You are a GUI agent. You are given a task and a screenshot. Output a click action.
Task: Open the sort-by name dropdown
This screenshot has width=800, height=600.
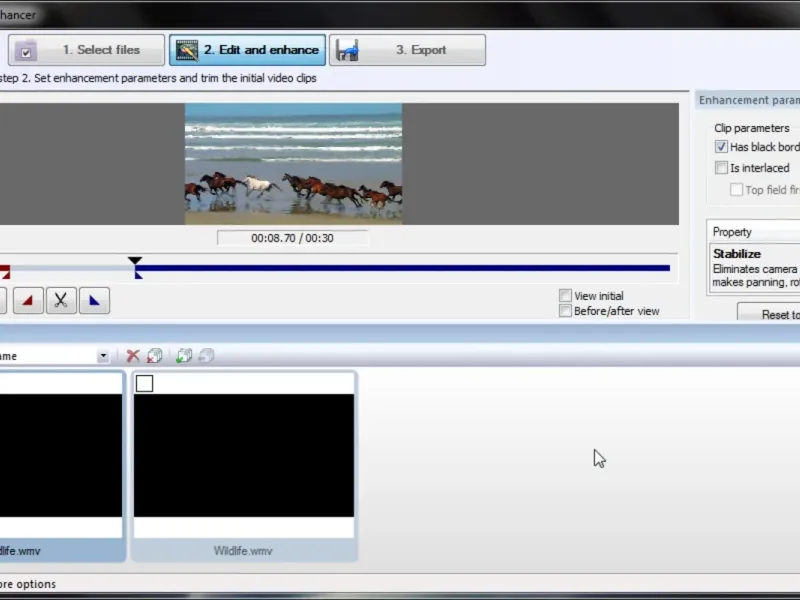click(103, 356)
